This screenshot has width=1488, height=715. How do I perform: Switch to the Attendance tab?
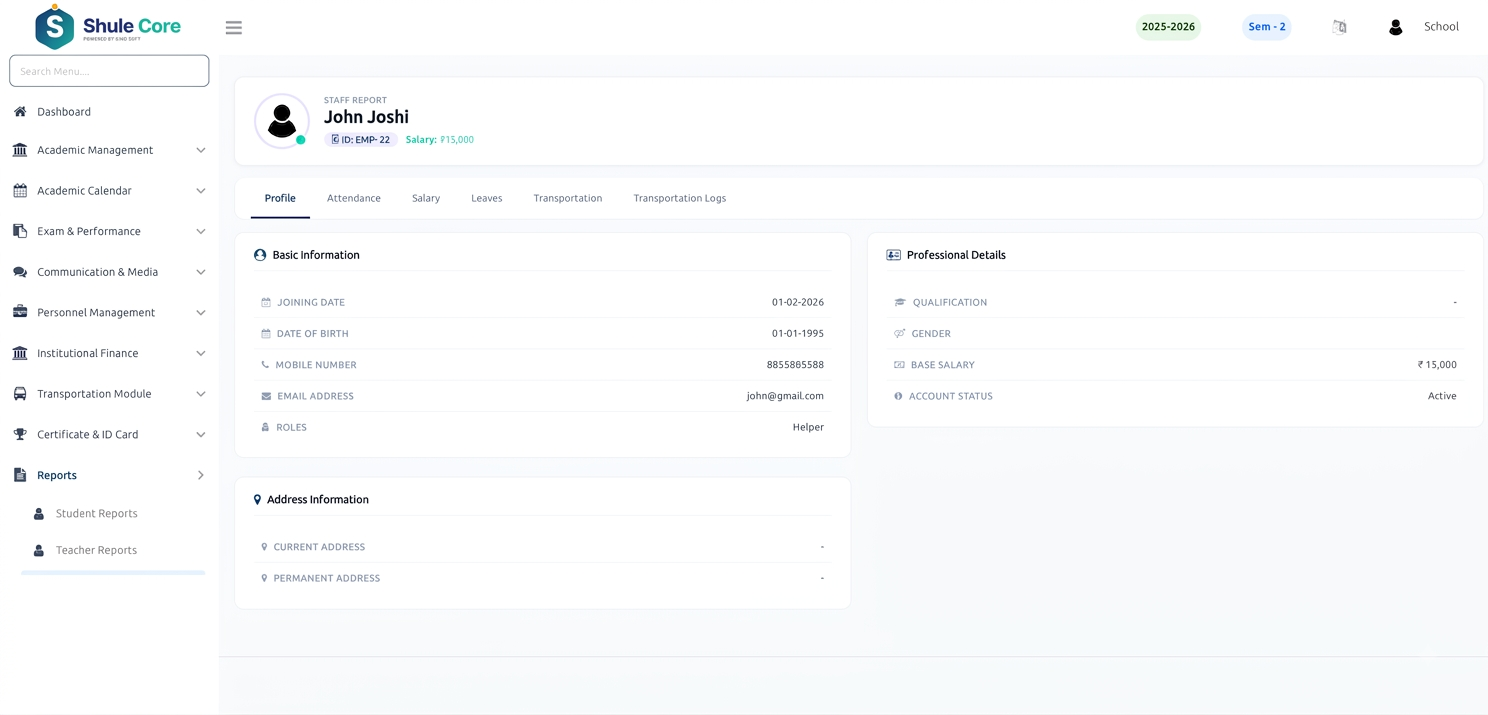[x=354, y=198]
